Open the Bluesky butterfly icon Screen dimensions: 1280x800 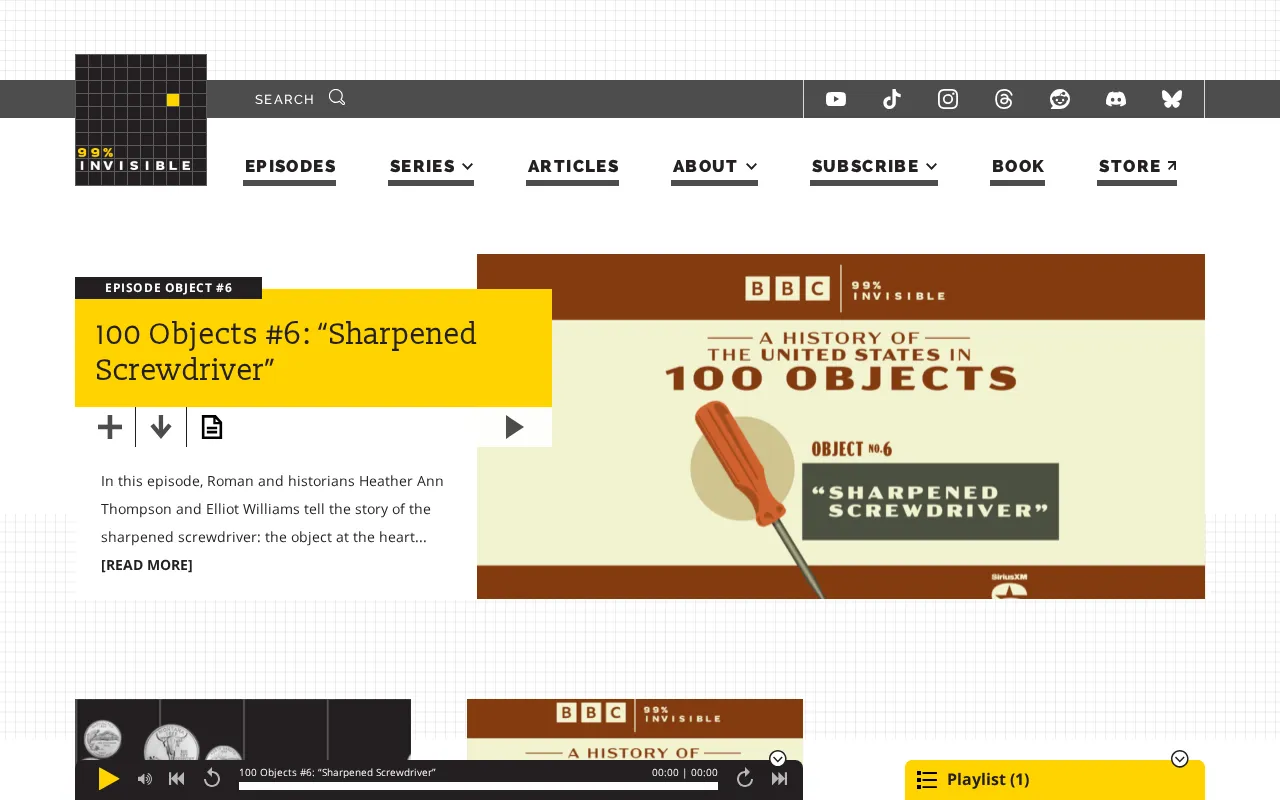click(1172, 99)
